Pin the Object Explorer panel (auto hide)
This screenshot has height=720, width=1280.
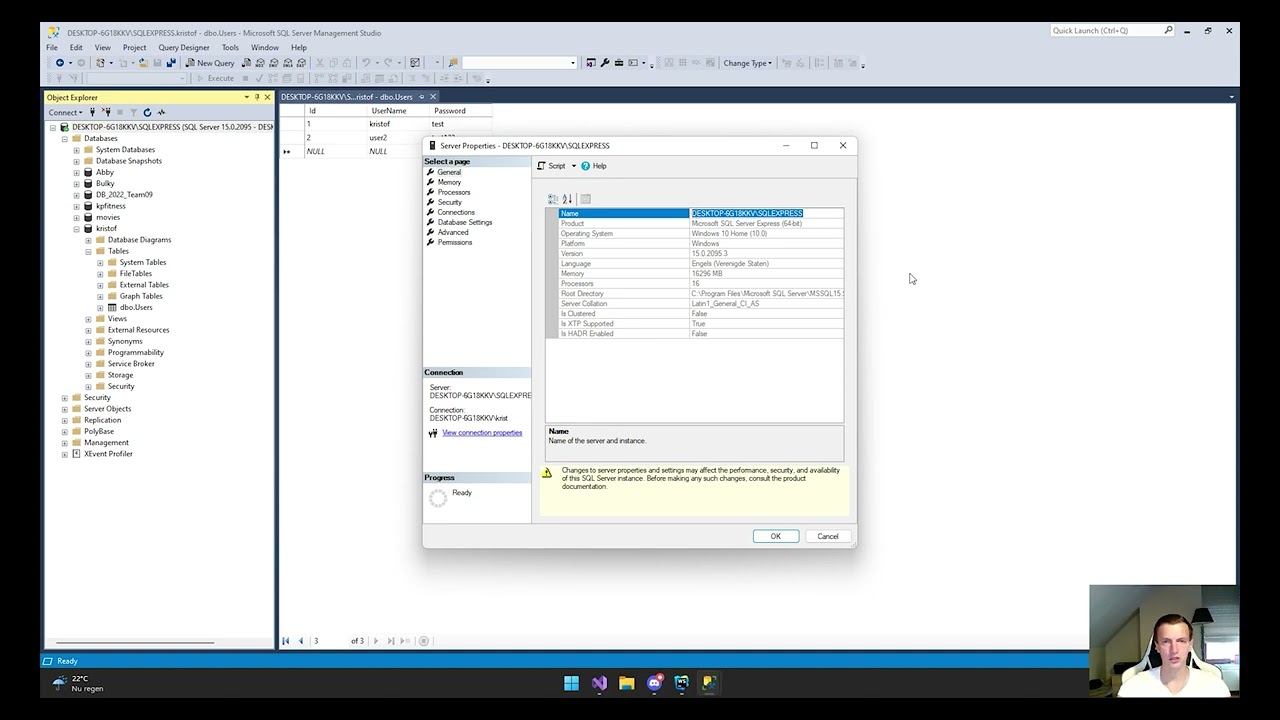pos(257,97)
